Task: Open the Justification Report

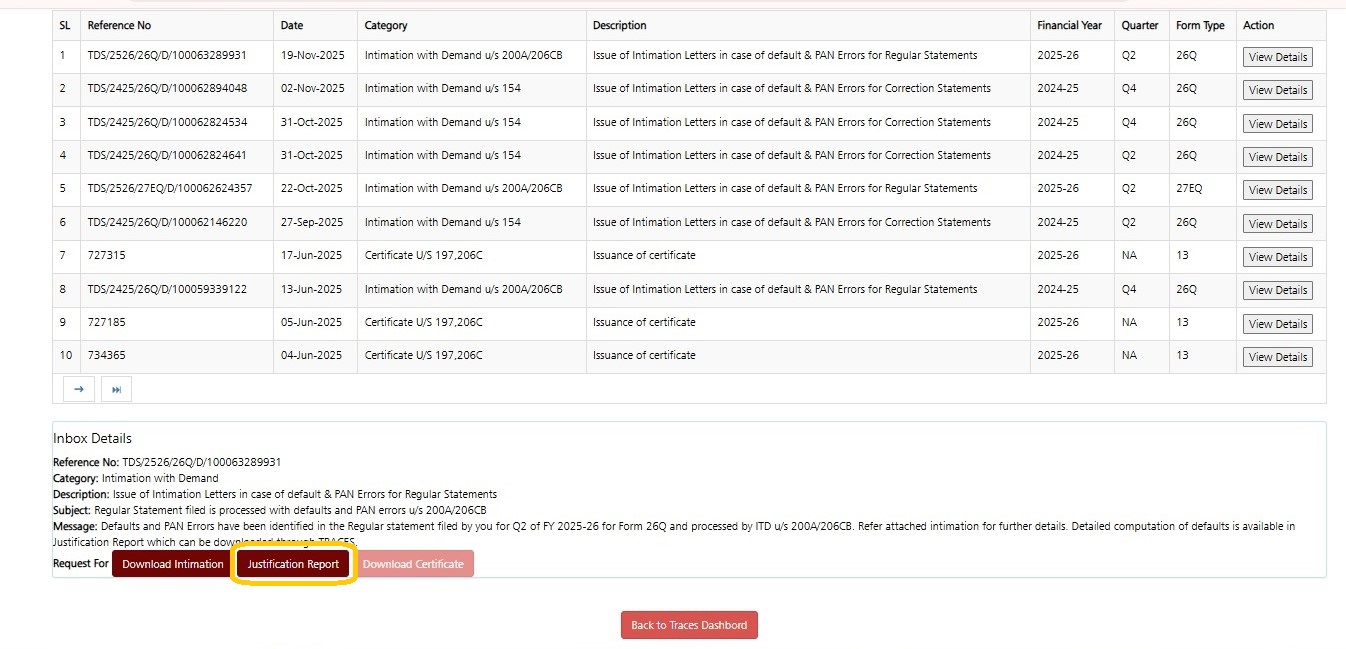Action: click(293, 564)
